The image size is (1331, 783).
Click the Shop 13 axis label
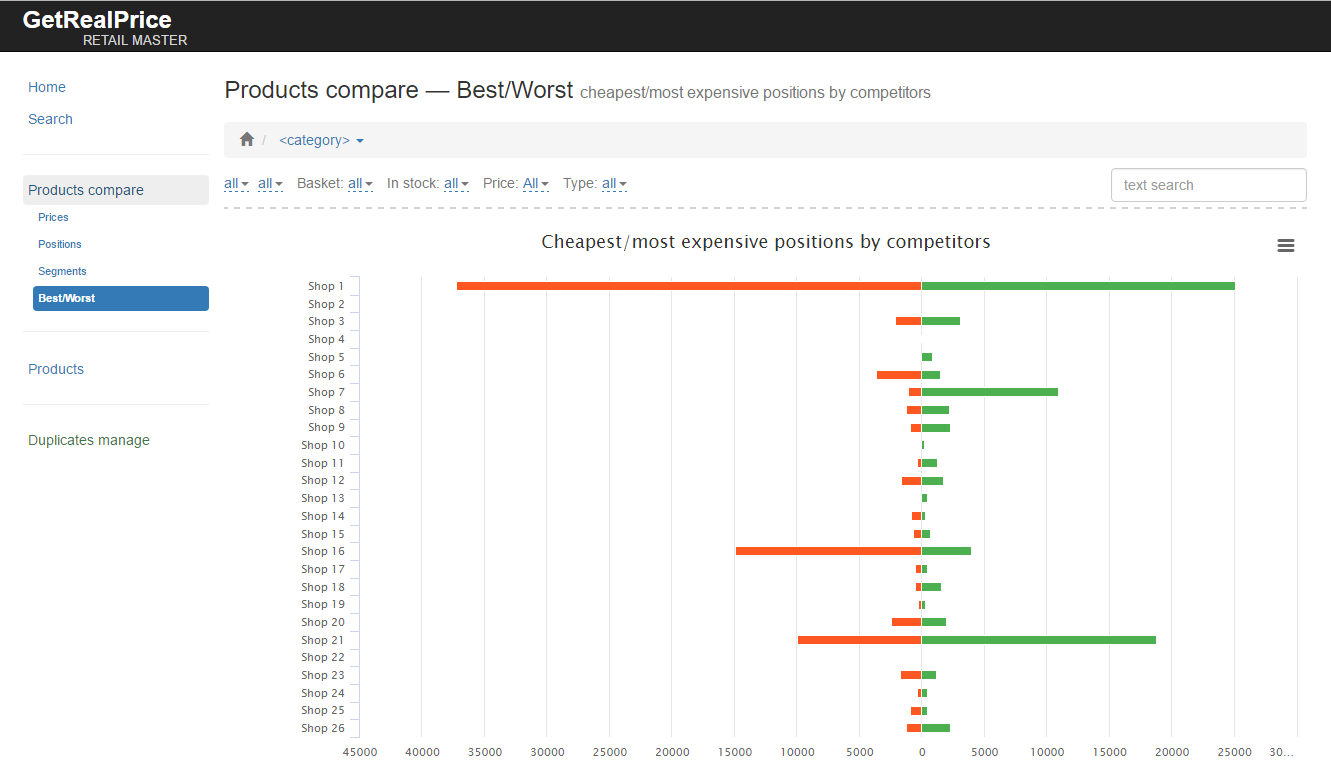click(323, 498)
